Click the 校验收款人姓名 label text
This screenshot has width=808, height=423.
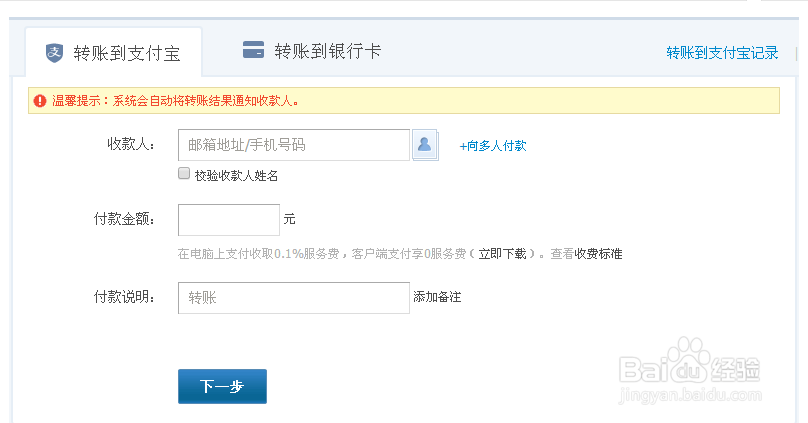(x=236, y=176)
